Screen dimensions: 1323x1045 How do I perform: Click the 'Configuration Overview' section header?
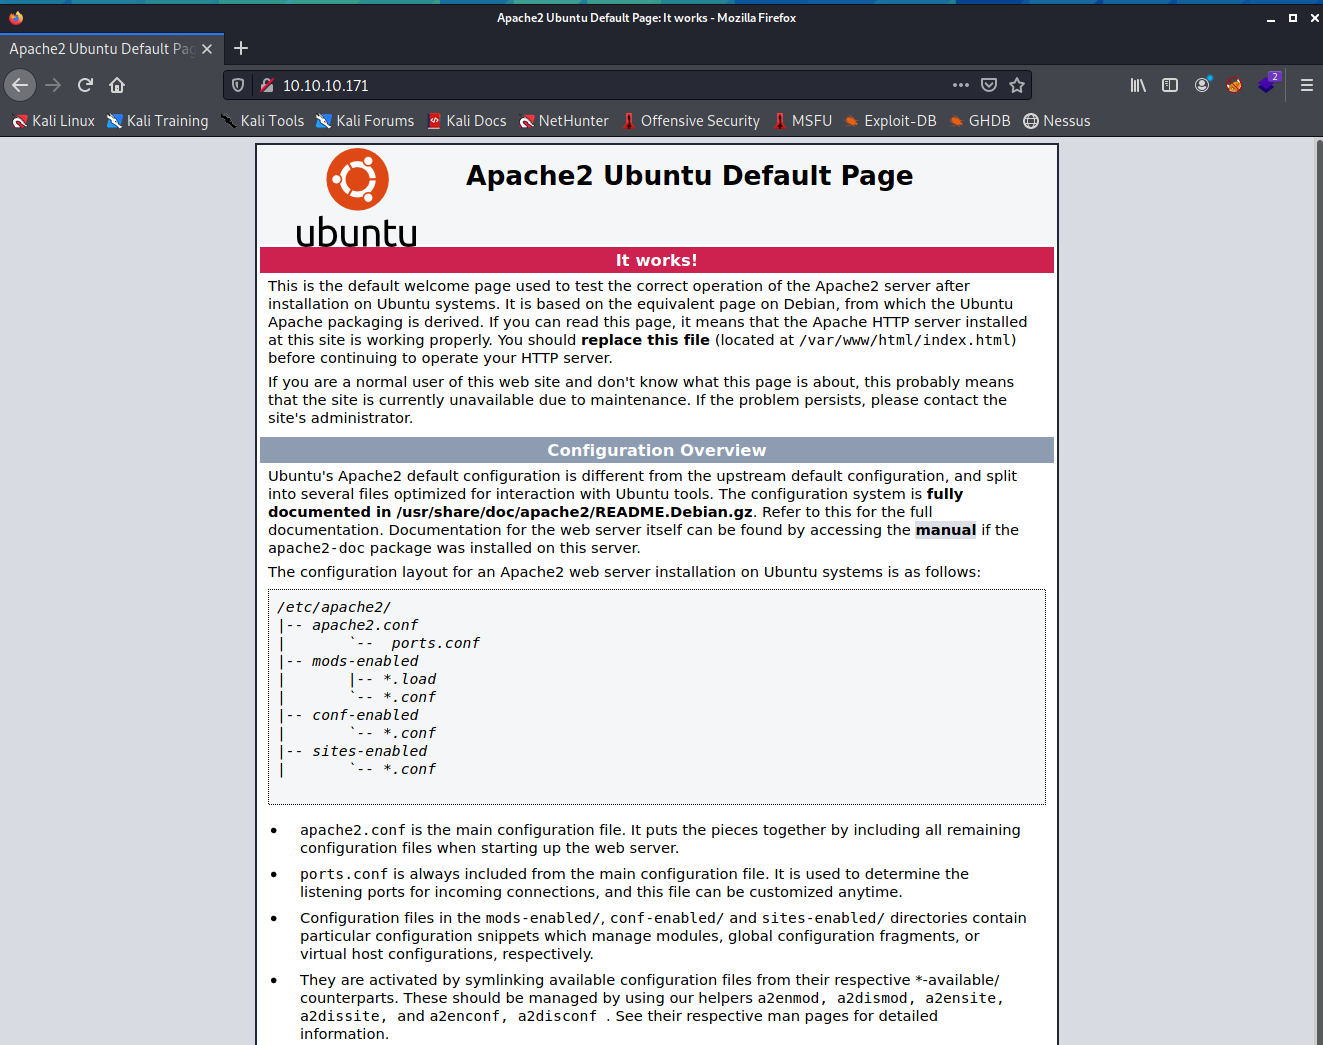656,450
